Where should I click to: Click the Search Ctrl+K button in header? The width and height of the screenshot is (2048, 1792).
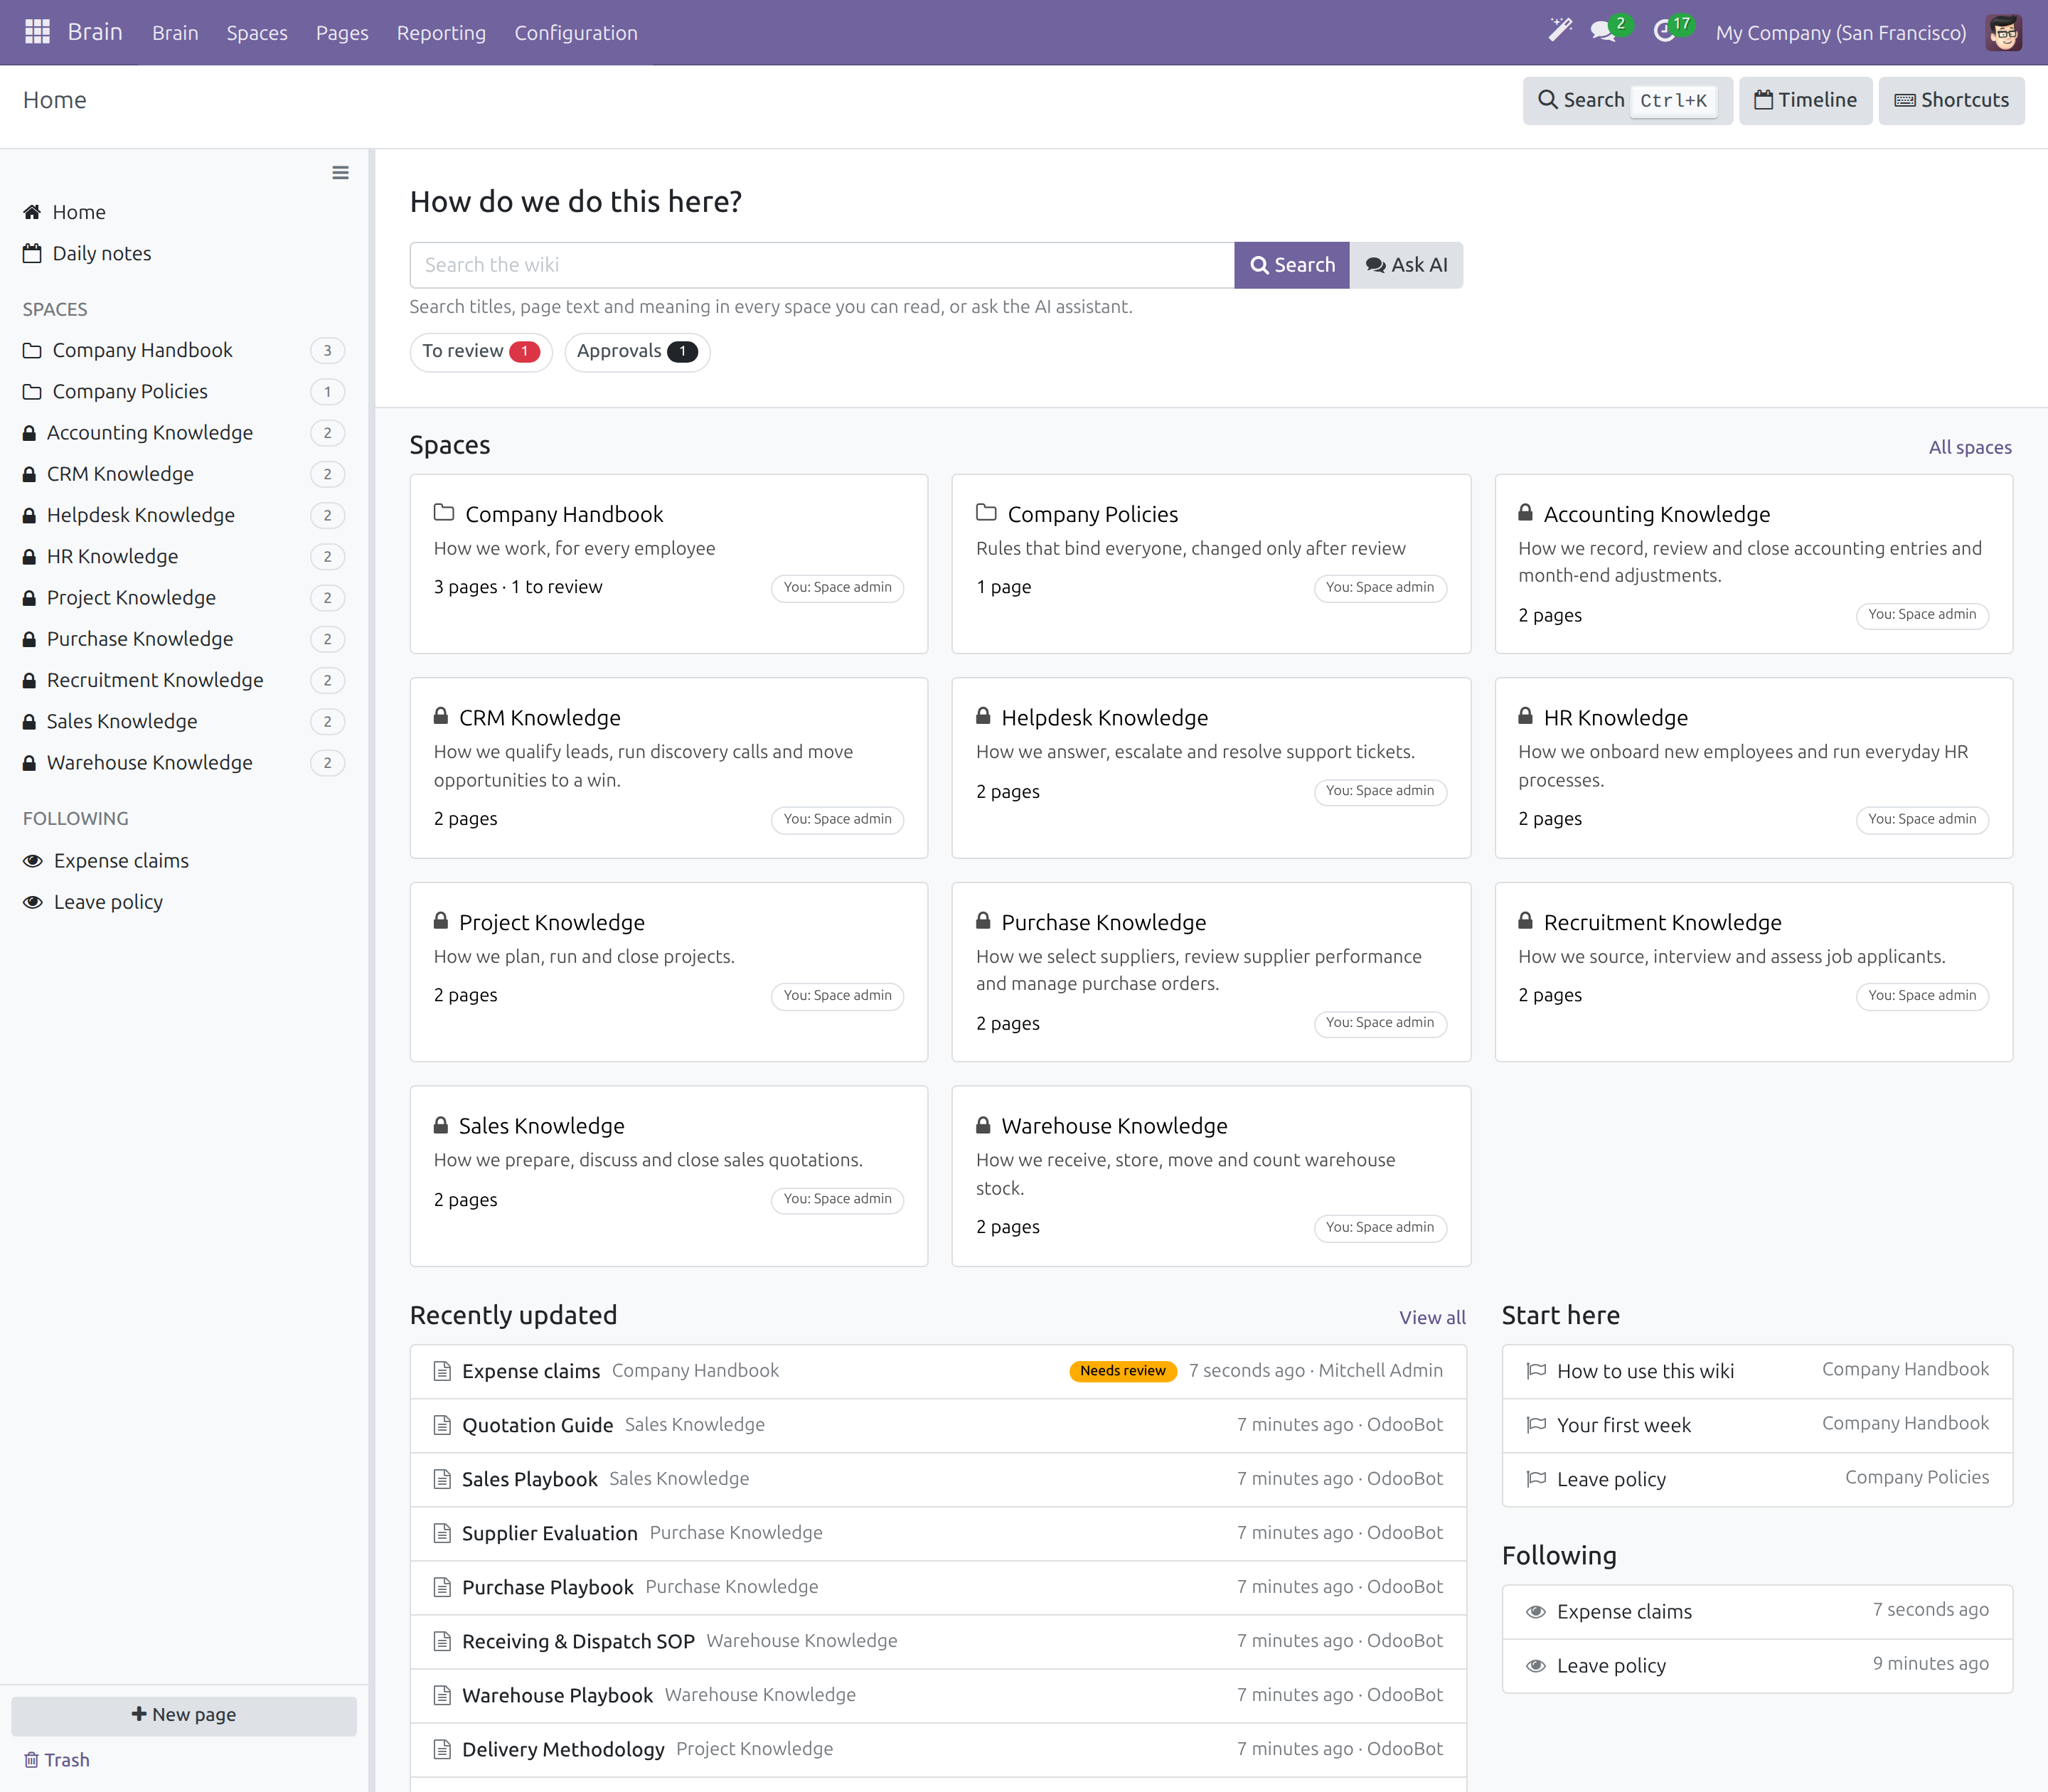(x=1627, y=100)
